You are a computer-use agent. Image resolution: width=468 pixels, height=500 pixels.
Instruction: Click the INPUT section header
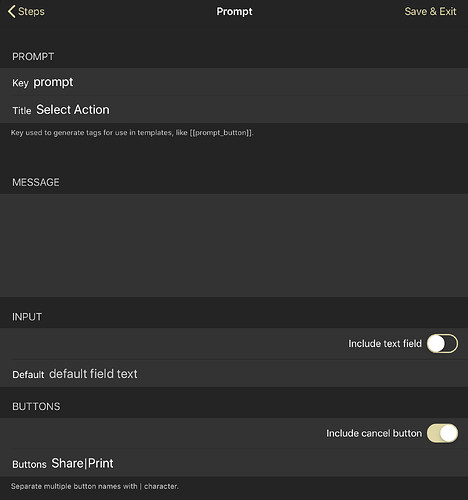click(27, 317)
